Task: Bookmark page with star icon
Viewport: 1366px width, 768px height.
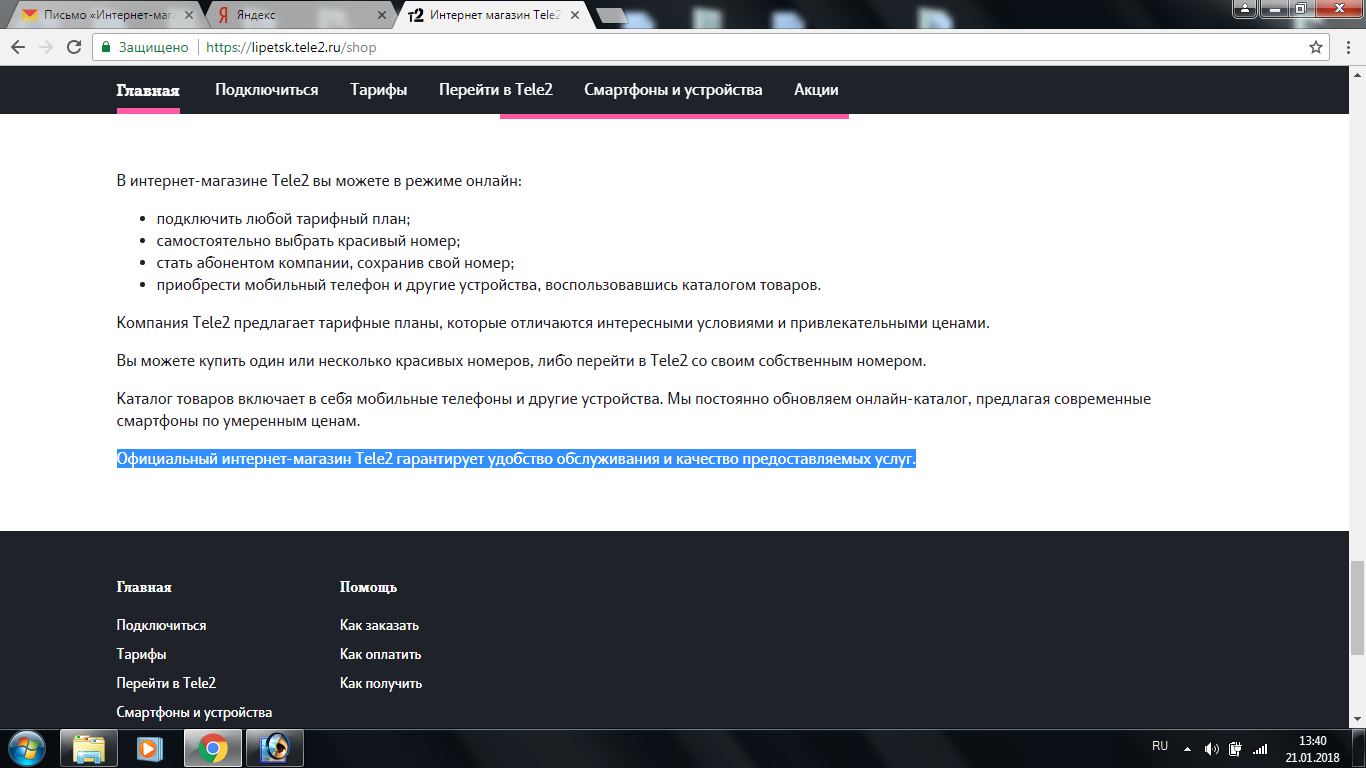Action: tap(1316, 47)
